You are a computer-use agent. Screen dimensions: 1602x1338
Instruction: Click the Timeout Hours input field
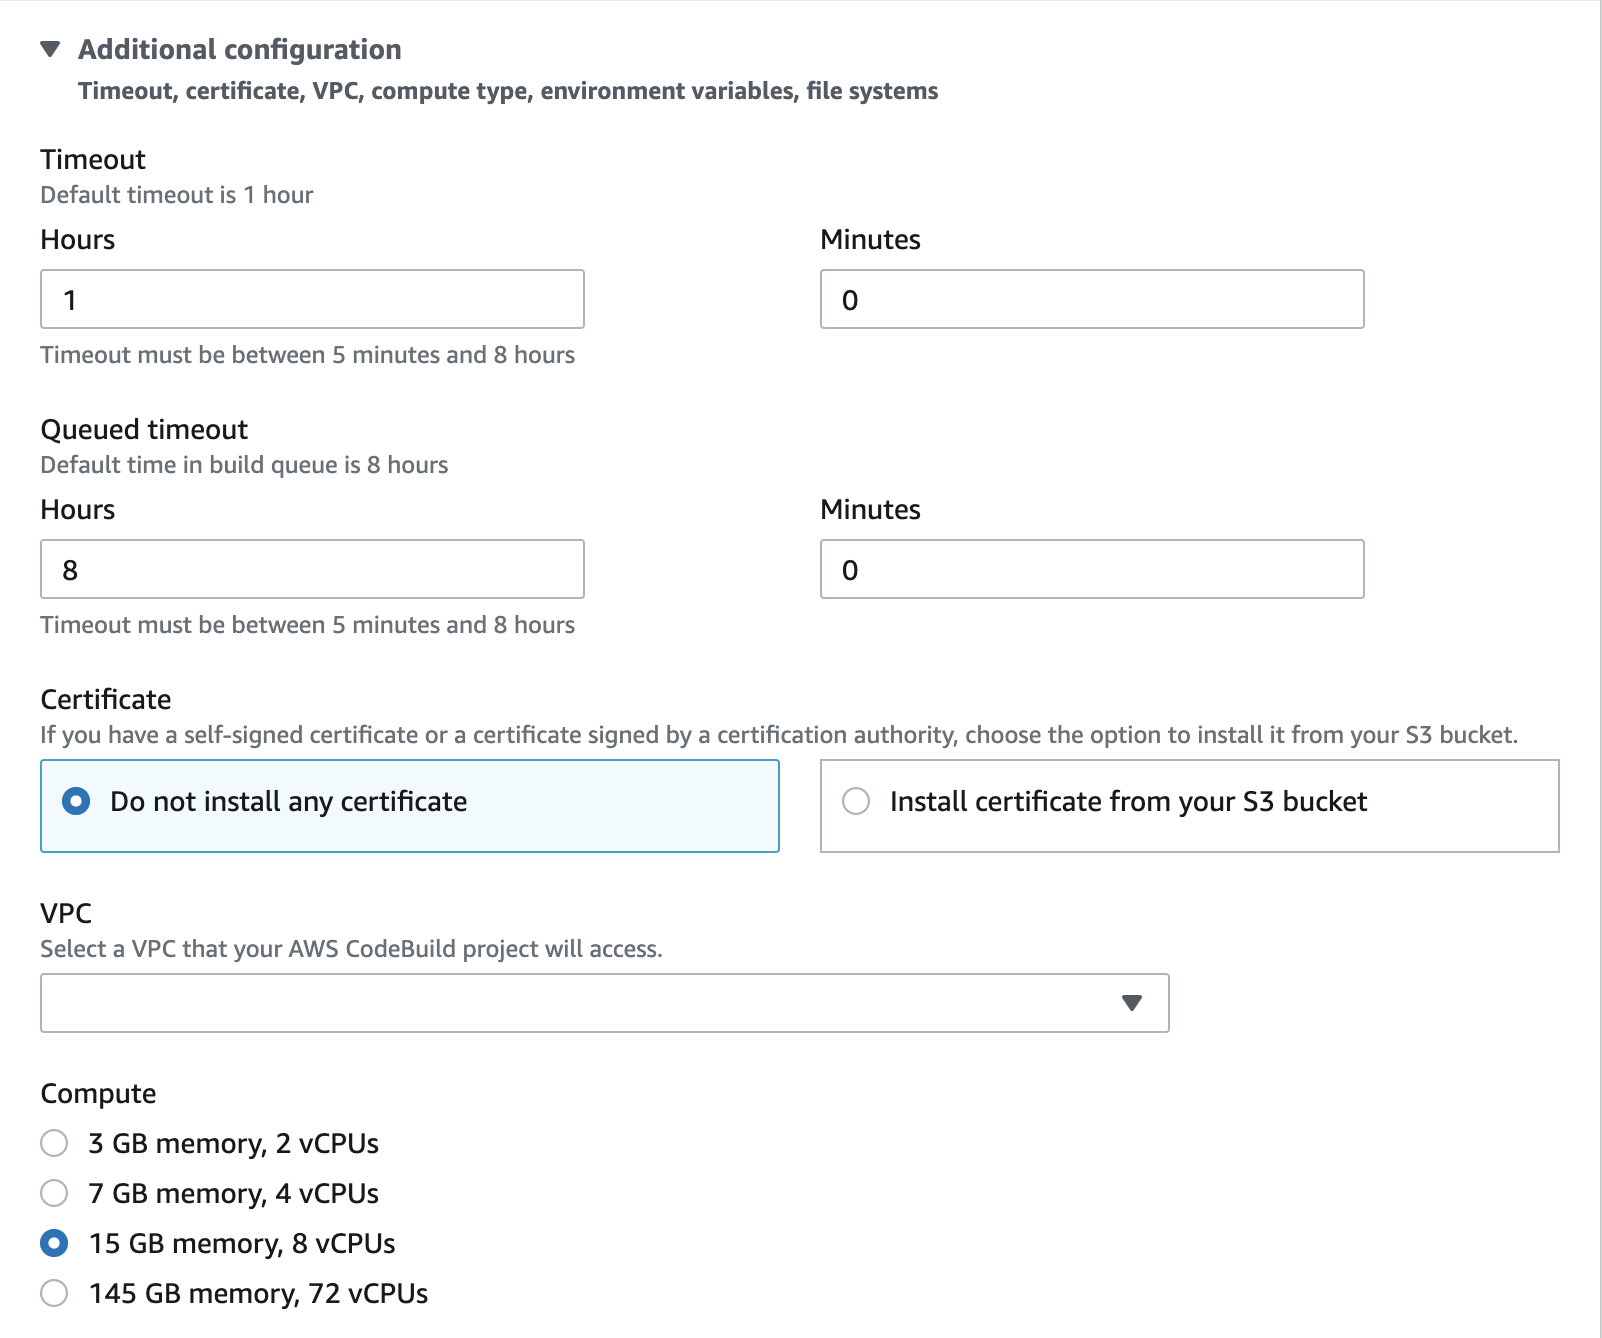(x=312, y=299)
